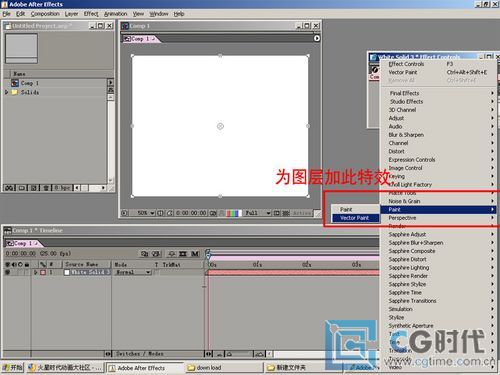Screen dimensions: 500x375
Task: Click the highlighted Paint effects category
Action: [438, 209]
